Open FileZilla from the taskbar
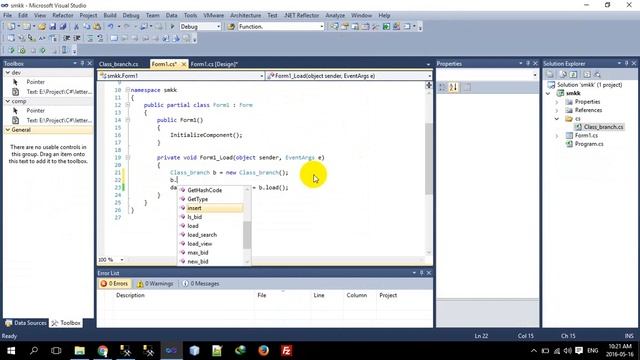Viewport: 640px width, 360px height. coord(287,351)
